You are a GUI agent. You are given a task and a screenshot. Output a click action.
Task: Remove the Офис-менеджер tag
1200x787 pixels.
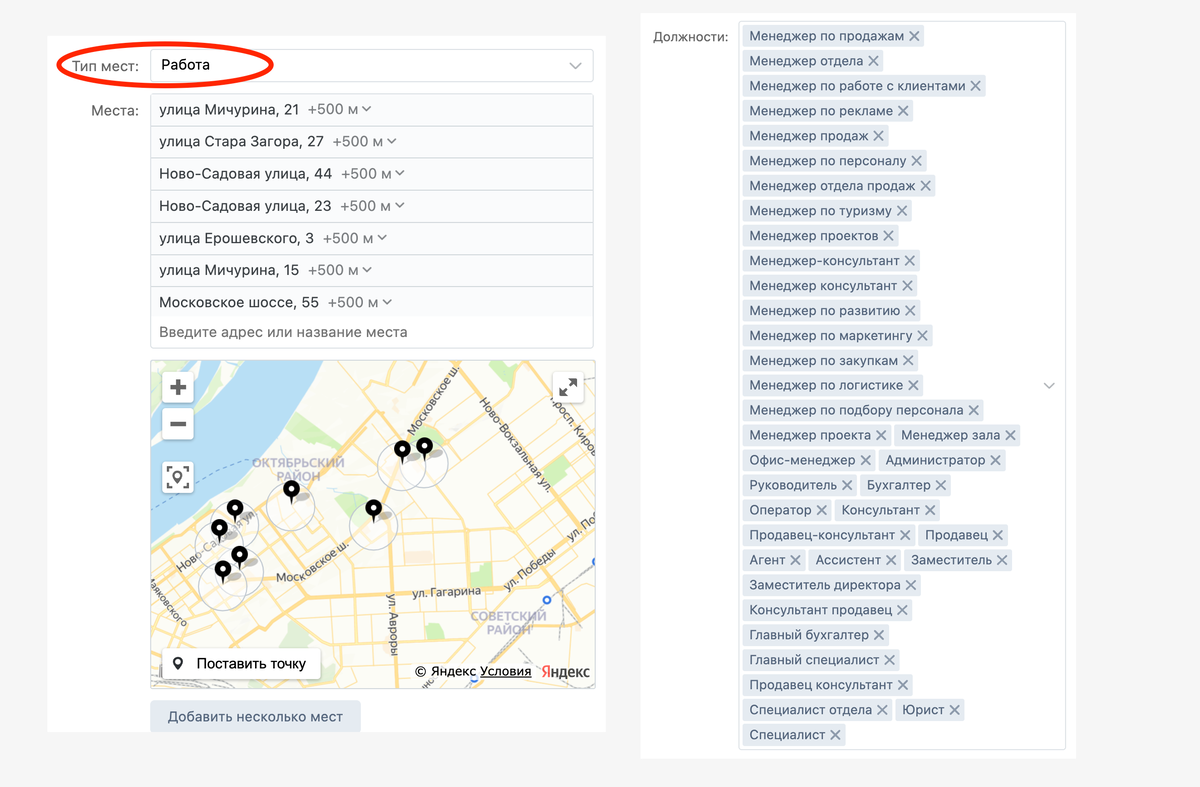(x=865, y=460)
